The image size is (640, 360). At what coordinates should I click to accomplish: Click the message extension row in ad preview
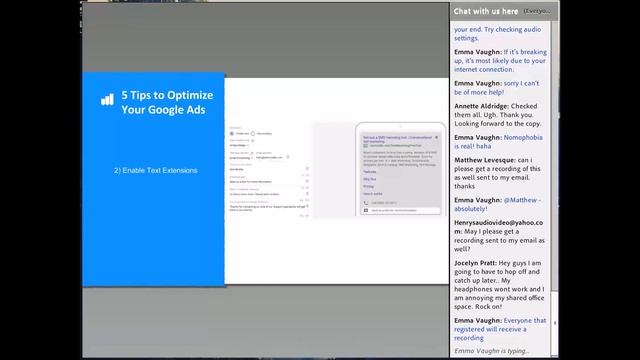click(x=400, y=211)
